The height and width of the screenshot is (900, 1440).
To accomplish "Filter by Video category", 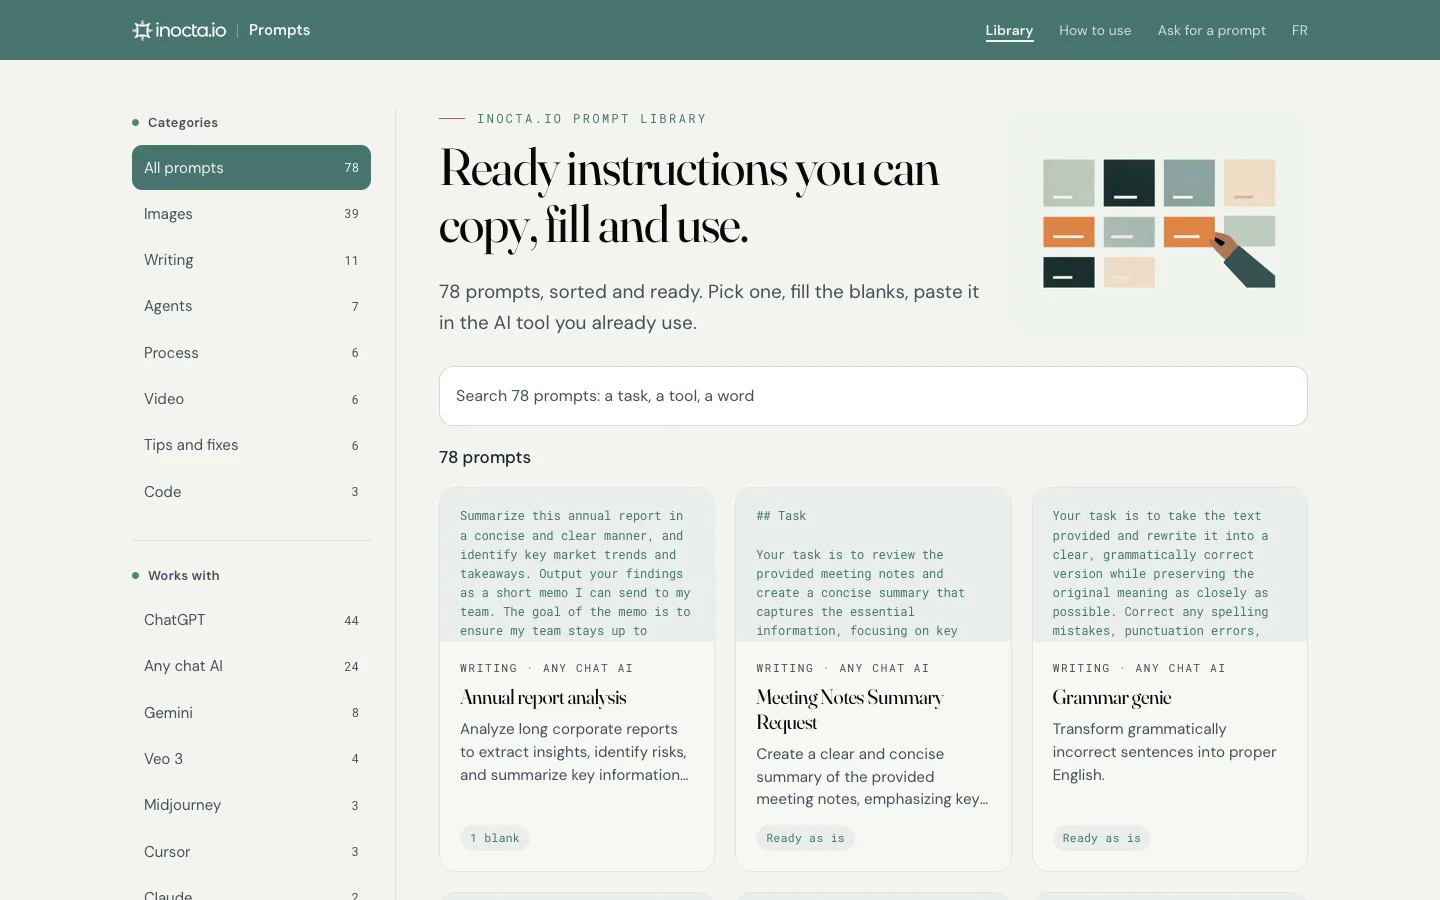I will pyautogui.click(x=251, y=399).
